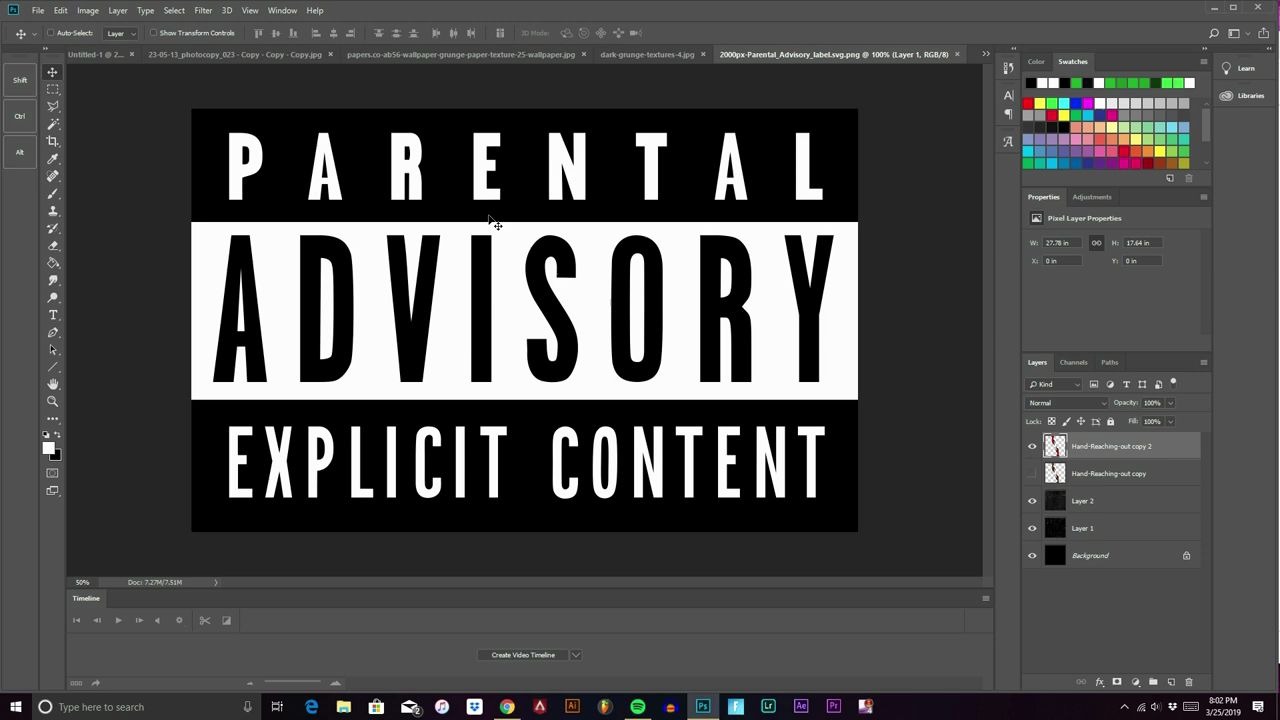Toggle Quick Mask mode icon

coord(53,473)
